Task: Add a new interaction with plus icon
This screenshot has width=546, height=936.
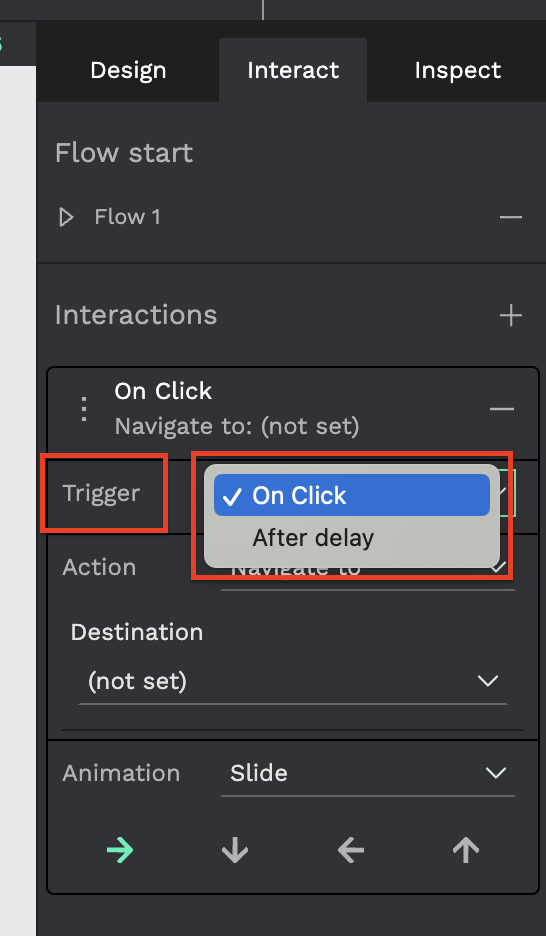Action: [511, 315]
